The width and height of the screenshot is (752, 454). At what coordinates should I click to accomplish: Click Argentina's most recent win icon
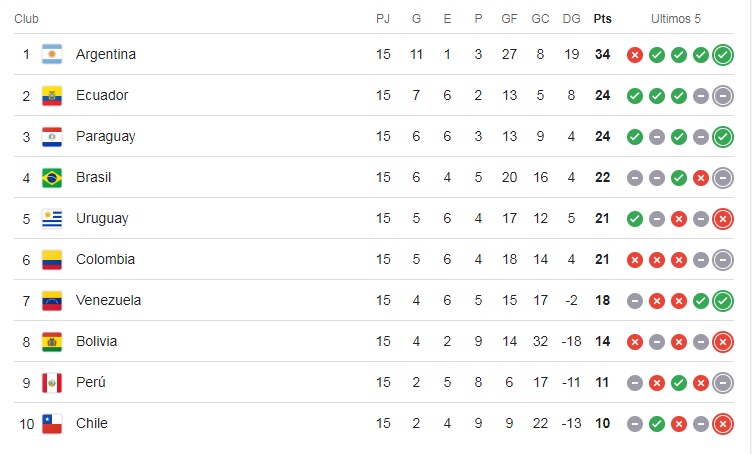click(723, 55)
